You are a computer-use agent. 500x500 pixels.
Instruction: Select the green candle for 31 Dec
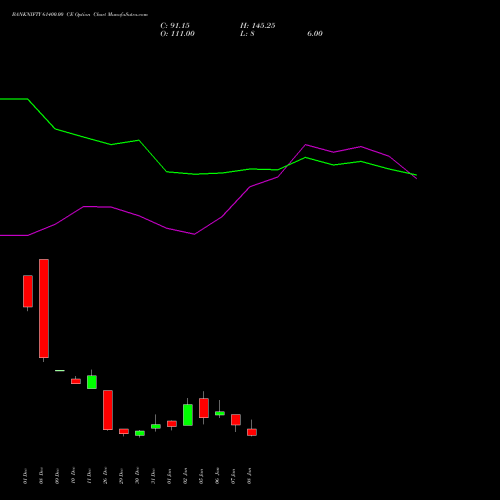[156, 426]
